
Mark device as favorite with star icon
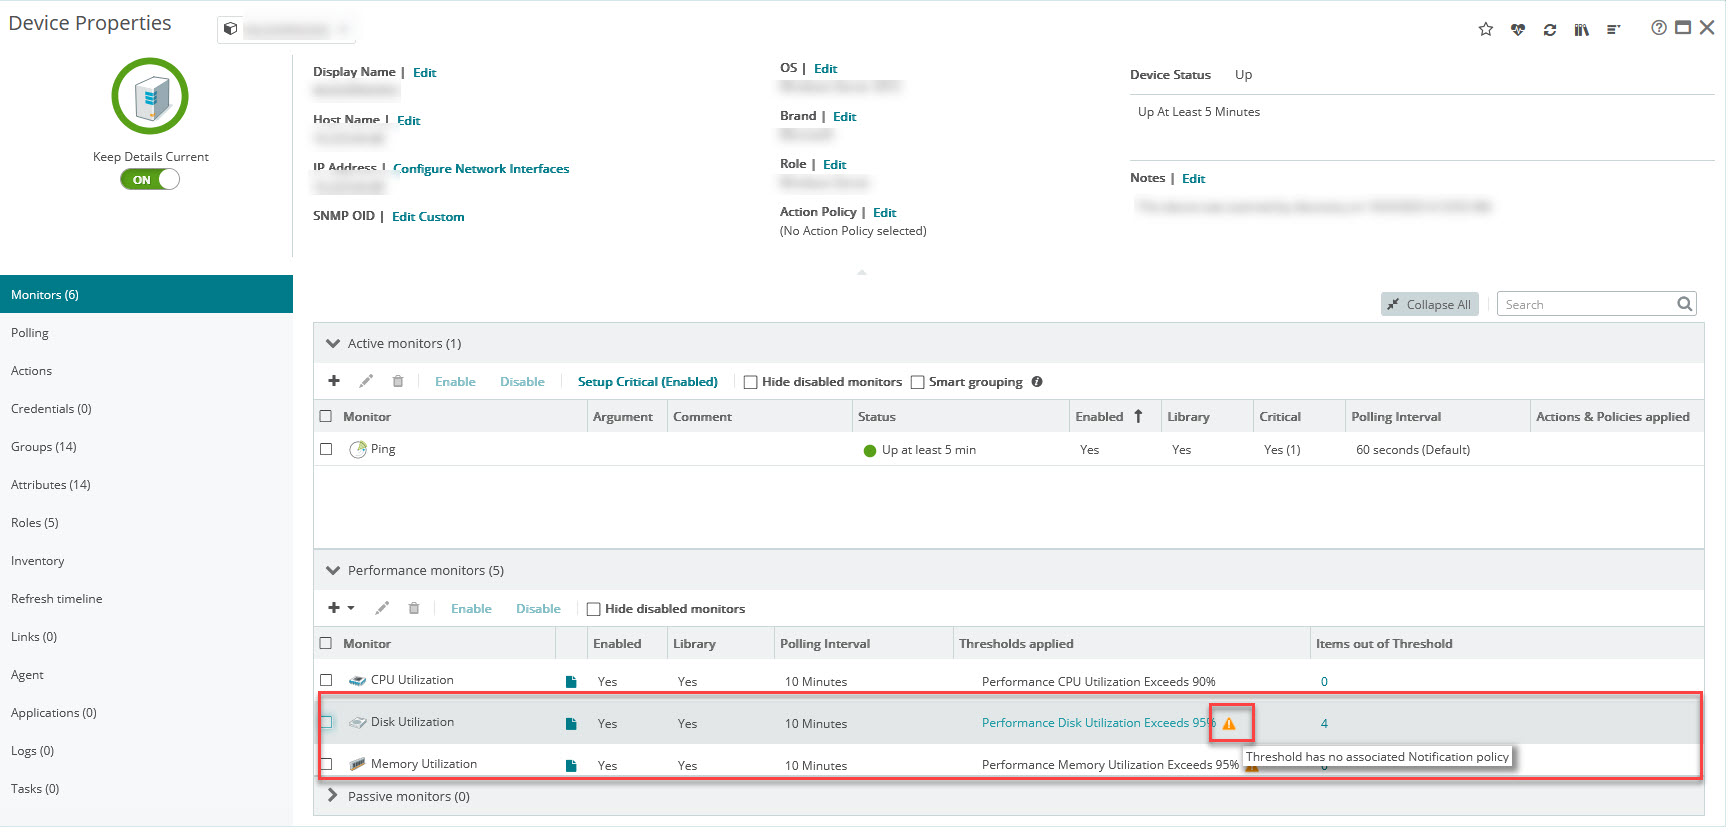point(1485,29)
